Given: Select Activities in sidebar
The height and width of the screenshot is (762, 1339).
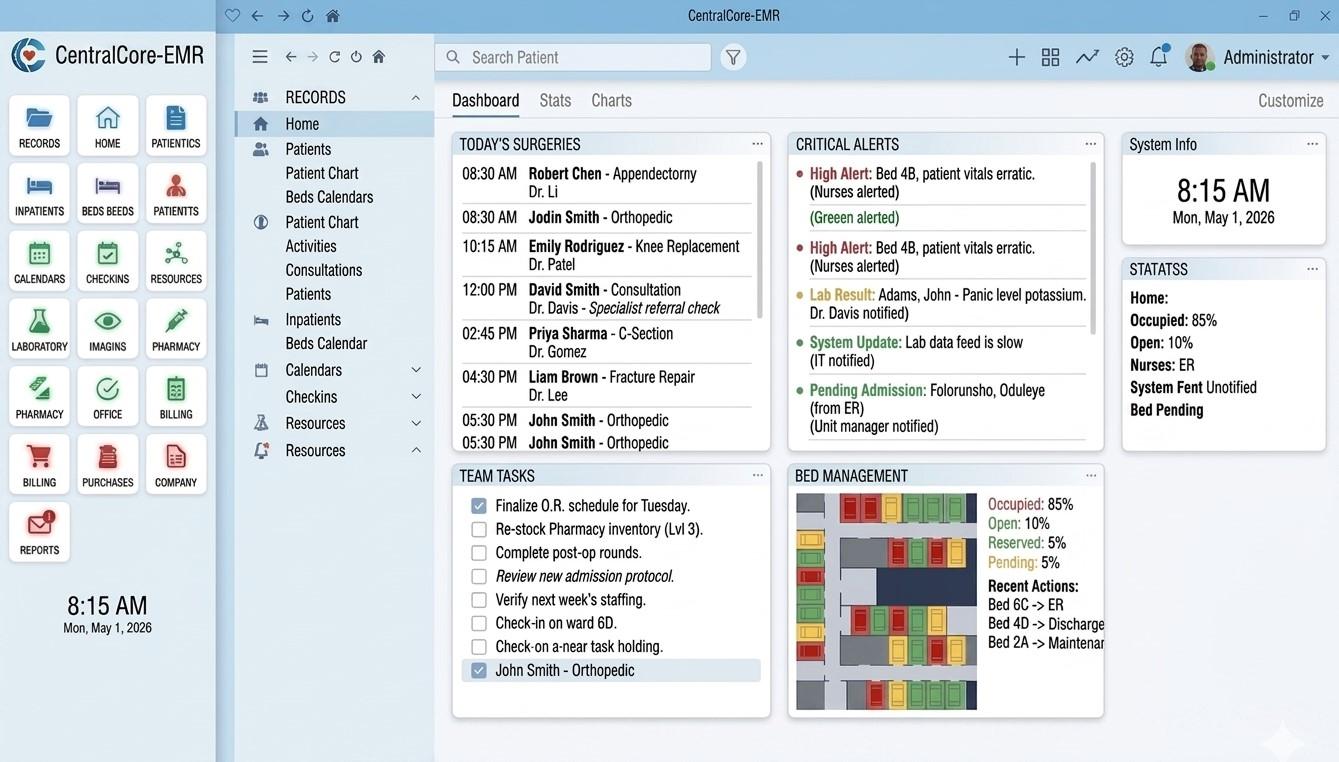Looking at the screenshot, I should tap(311, 246).
